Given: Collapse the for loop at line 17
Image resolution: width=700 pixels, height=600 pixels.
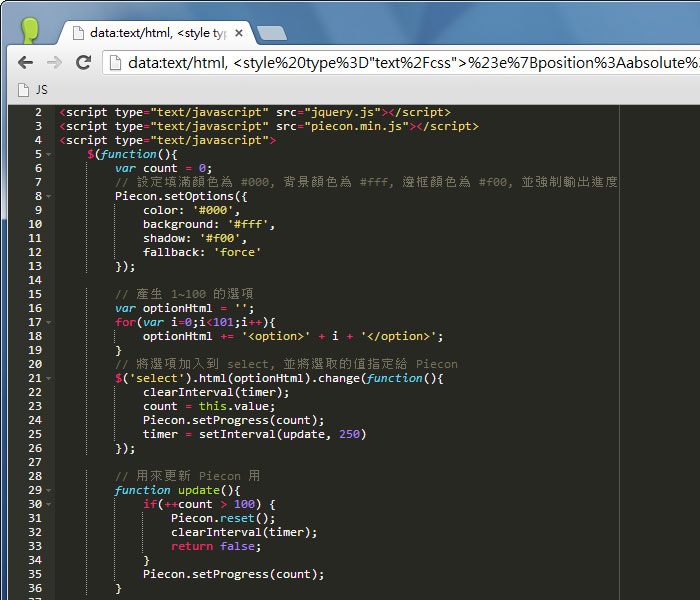Looking at the screenshot, I should pyautogui.click(x=49, y=323).
